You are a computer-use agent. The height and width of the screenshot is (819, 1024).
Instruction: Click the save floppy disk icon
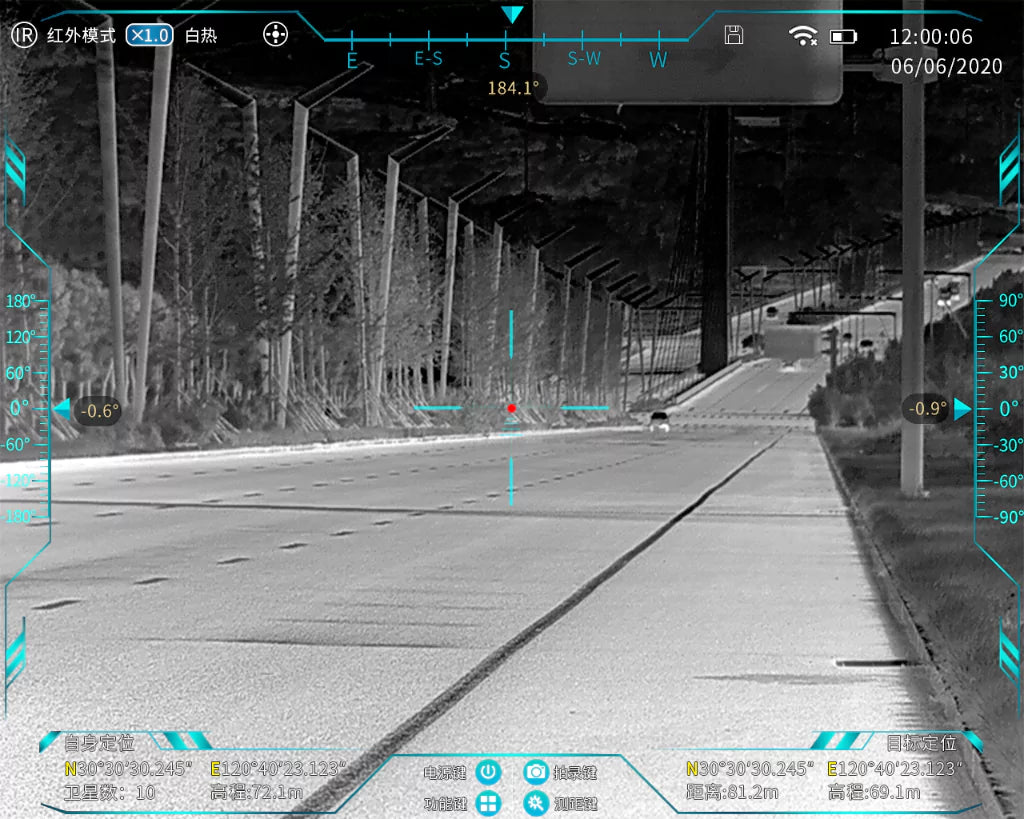click(734, 35)
